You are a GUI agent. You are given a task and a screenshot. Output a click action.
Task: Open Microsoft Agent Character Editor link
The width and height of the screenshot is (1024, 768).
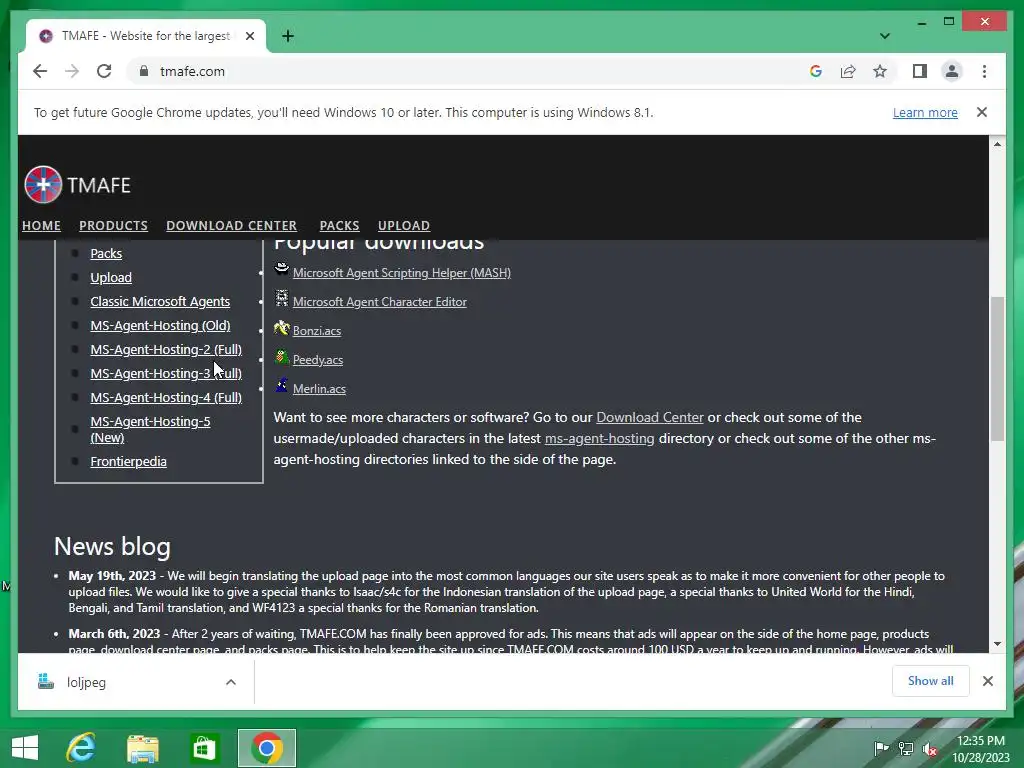(379, 302)
